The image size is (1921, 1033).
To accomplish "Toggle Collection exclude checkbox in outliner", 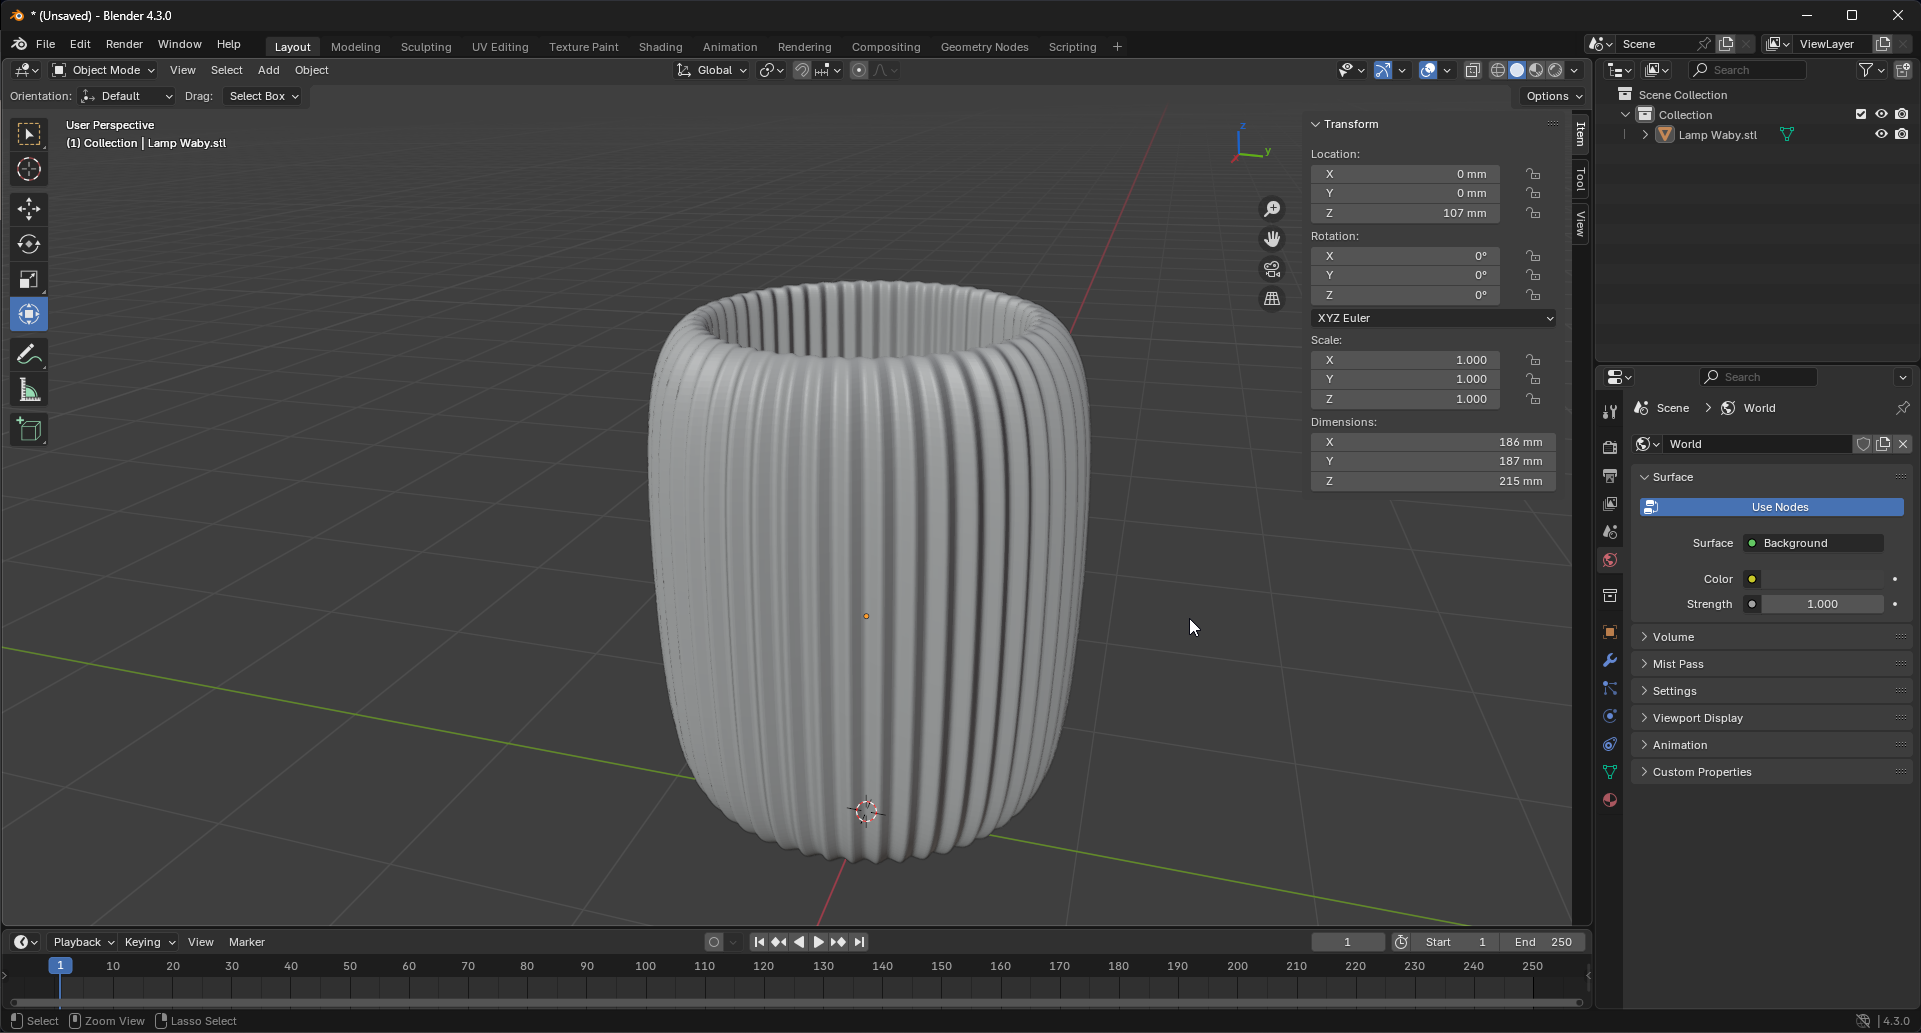I will [1861, 114].
